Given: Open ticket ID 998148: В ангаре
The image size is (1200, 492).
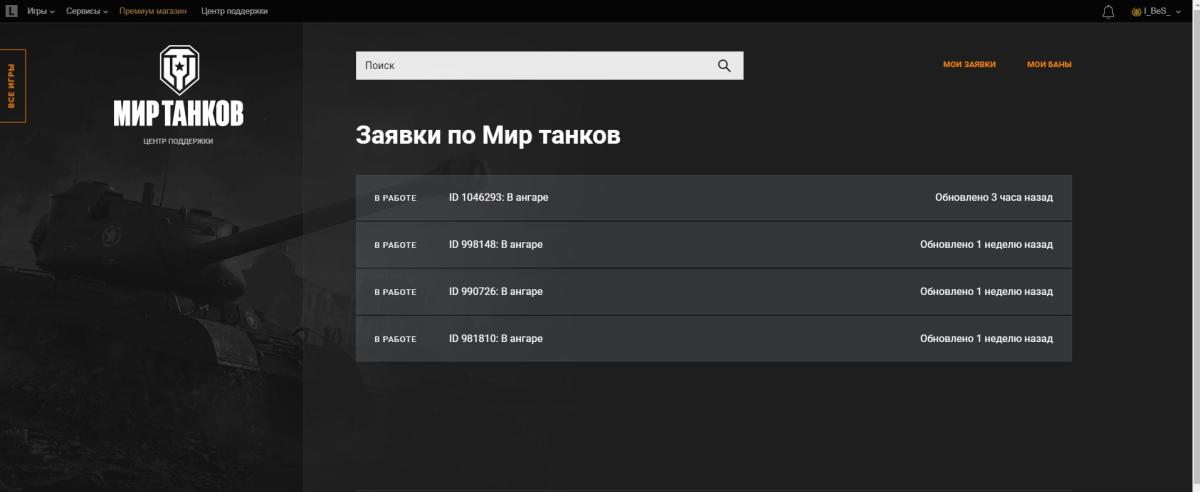Looking at the screenshot, I should [x=713, y=245].
